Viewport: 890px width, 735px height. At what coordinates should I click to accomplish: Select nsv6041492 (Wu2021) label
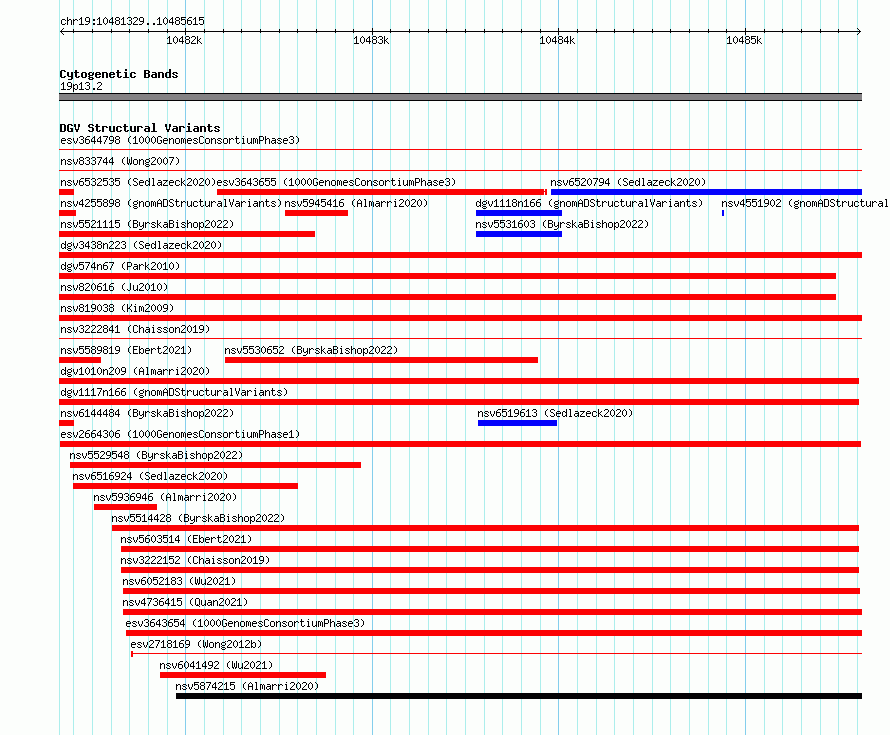point(216,665)
